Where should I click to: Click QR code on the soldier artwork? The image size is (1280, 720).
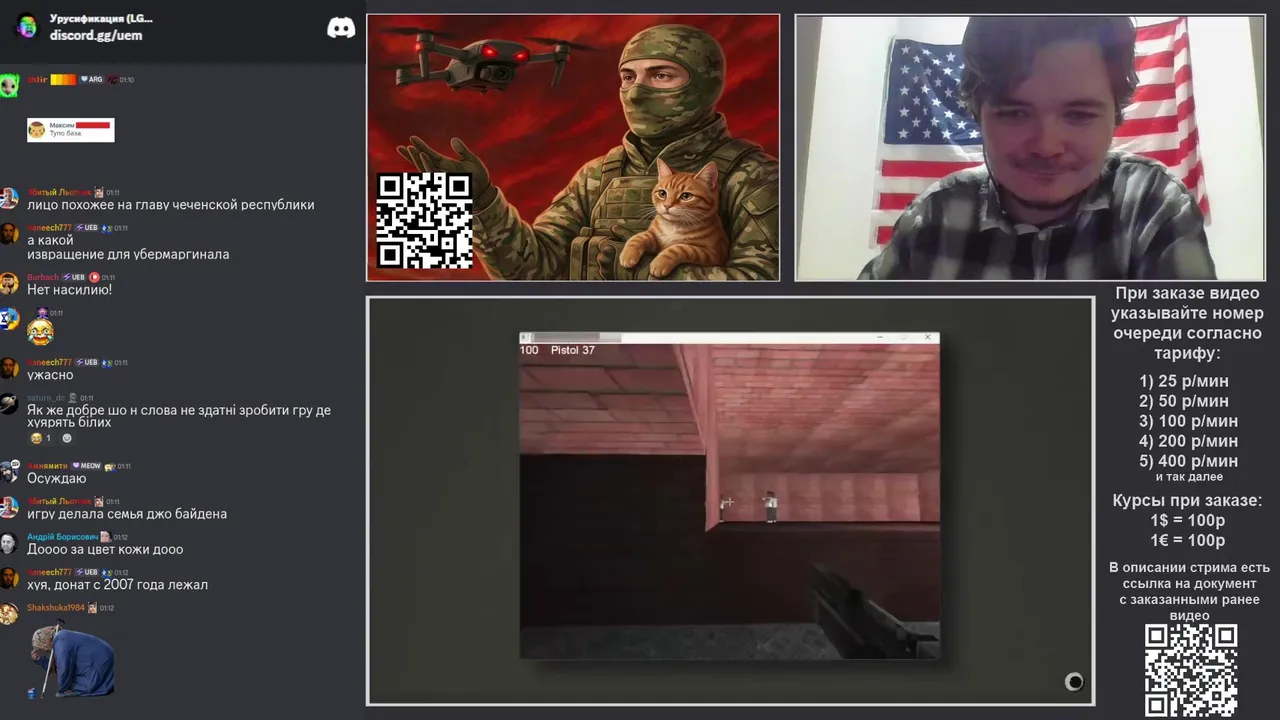[x=424, y=220]
